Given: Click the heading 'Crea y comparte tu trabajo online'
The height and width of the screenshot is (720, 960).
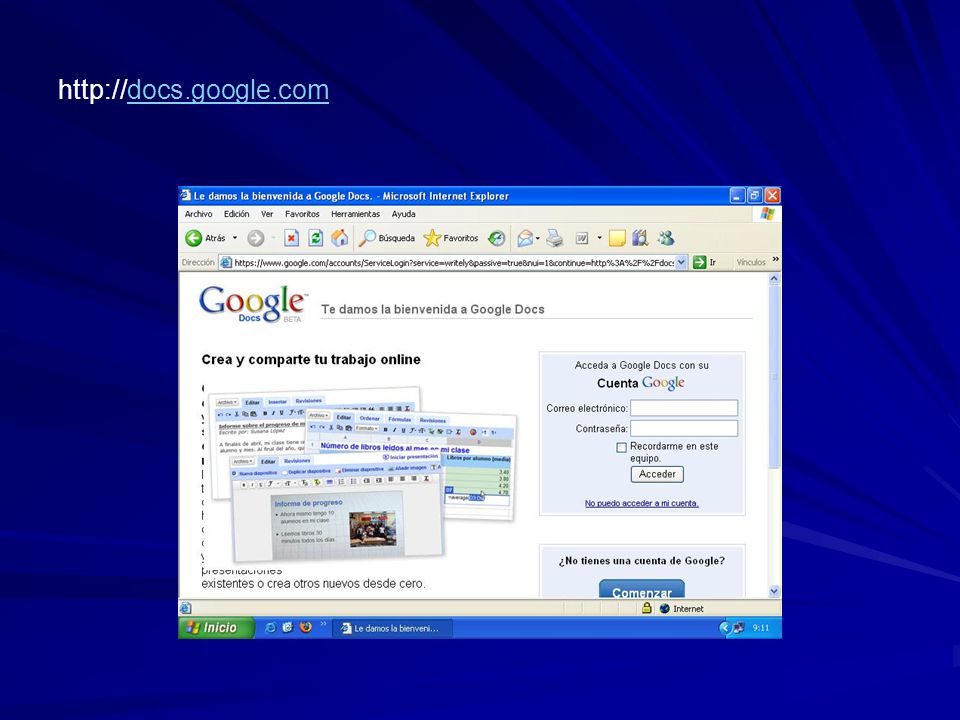Looking at the screenshot, I should click(x=311, y=359).
